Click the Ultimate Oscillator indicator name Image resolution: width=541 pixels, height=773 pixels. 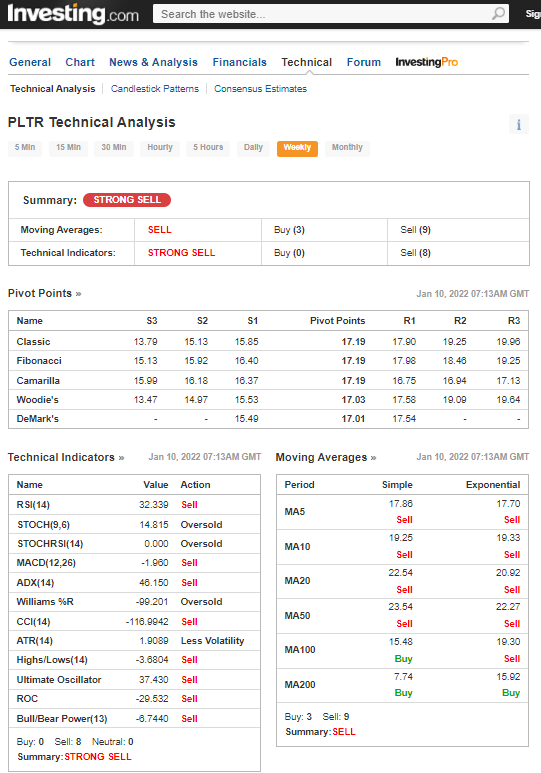(x=59, y=680)
